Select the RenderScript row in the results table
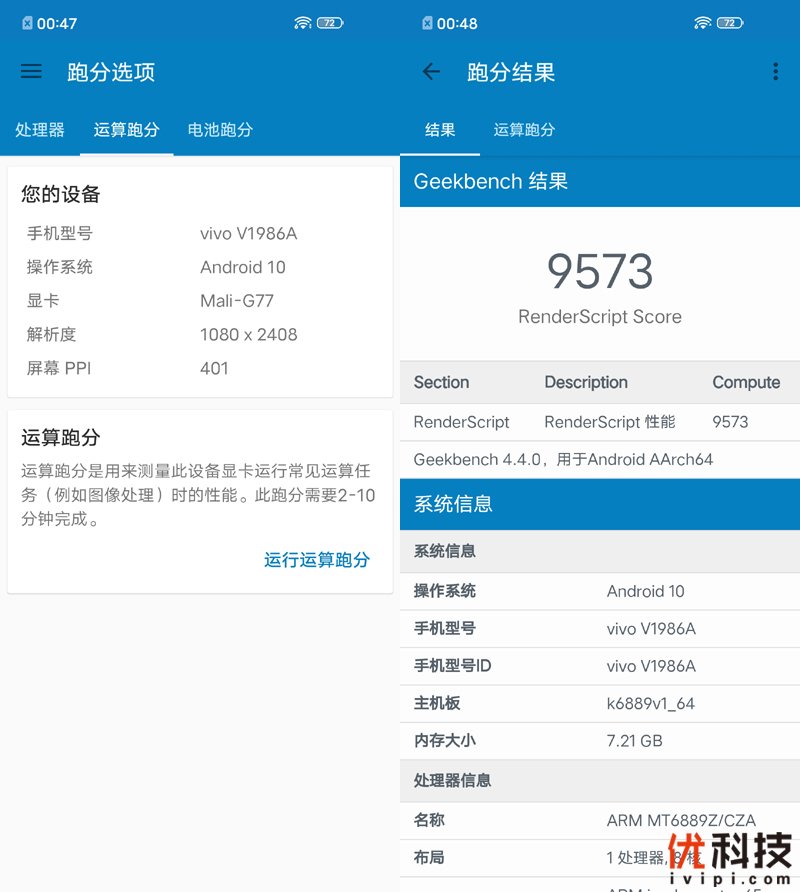800x892 pixels. [x=599, y=422]
